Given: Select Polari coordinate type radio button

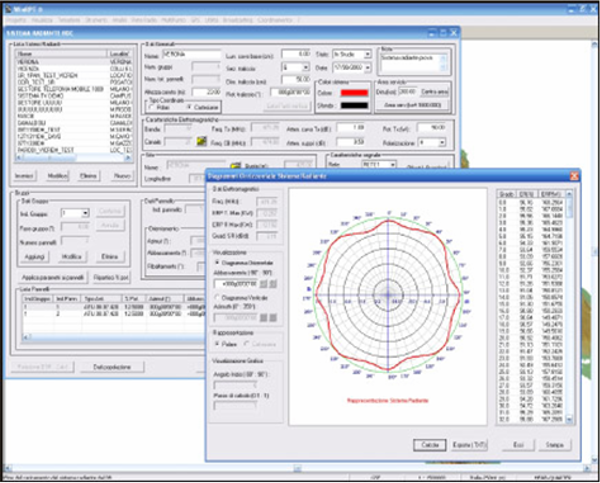Looking at the screenshot, I should click(x=152, y=107).
